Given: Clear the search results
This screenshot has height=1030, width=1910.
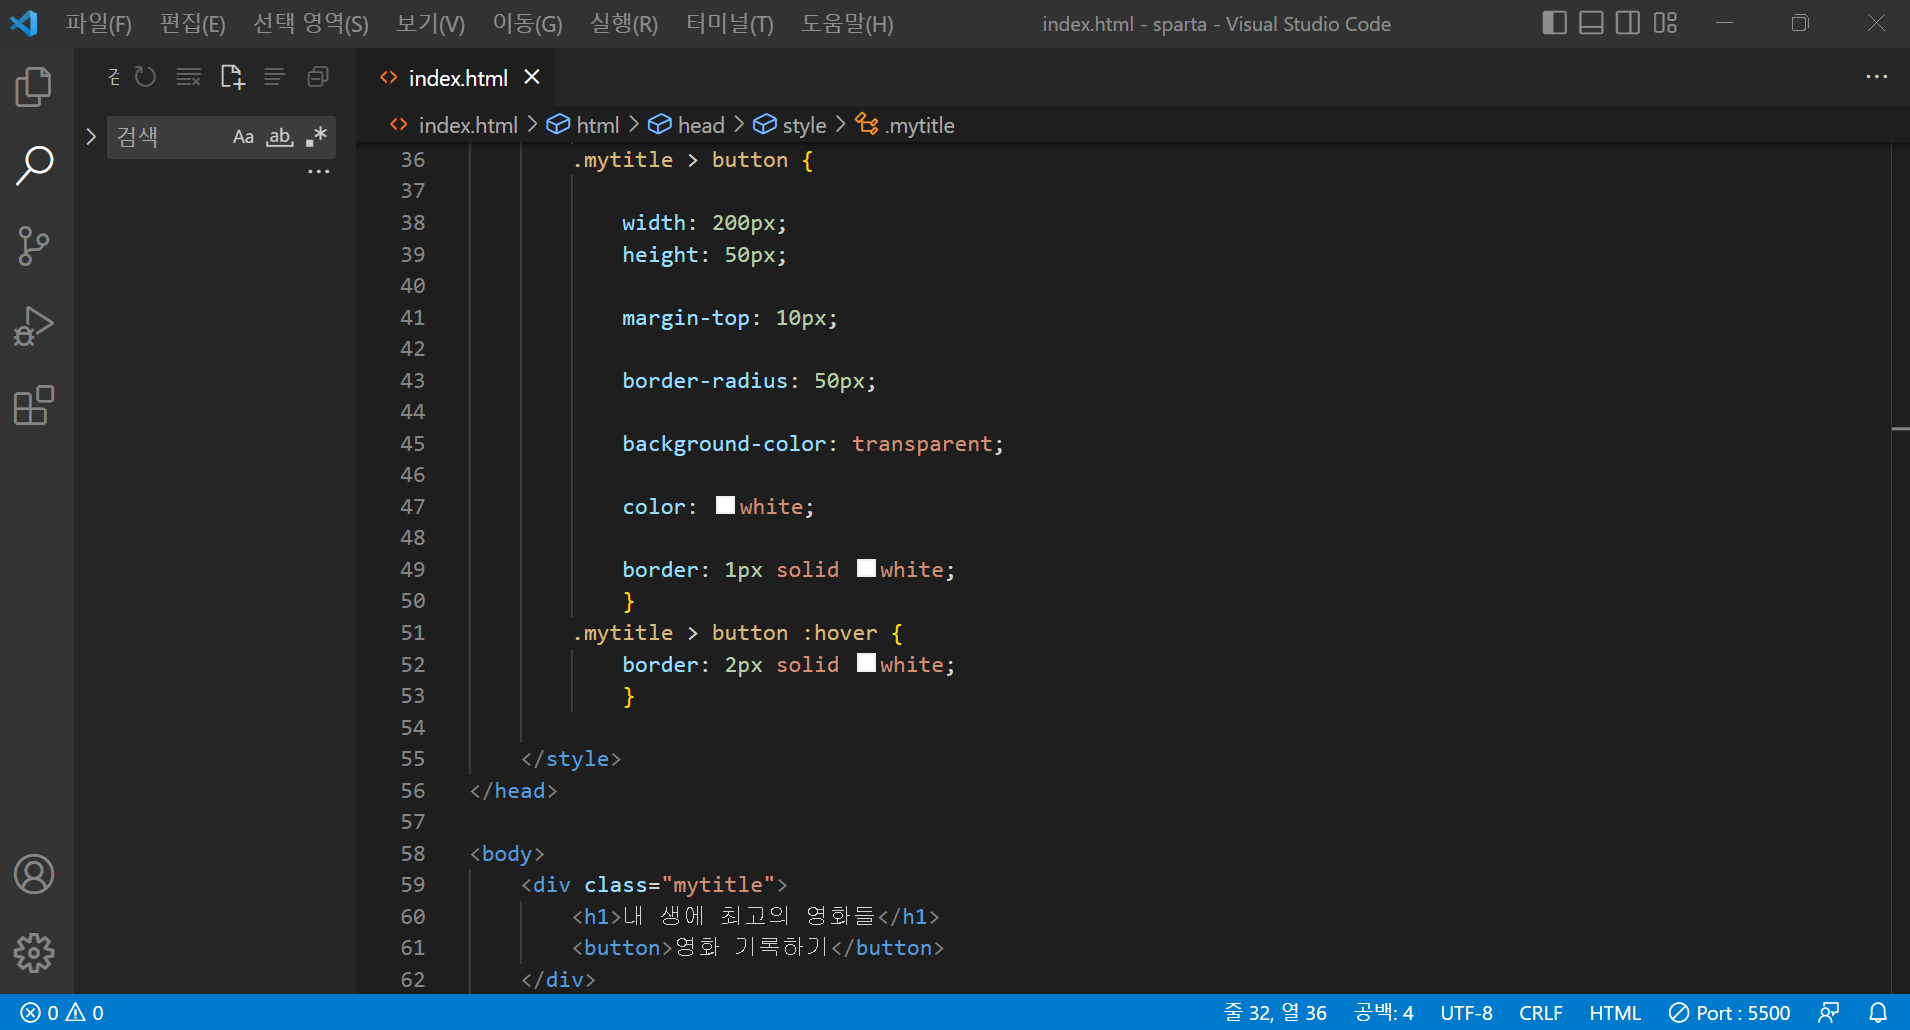Looking at the screenshot, I should pyautogui.click(x=189, y=77).
